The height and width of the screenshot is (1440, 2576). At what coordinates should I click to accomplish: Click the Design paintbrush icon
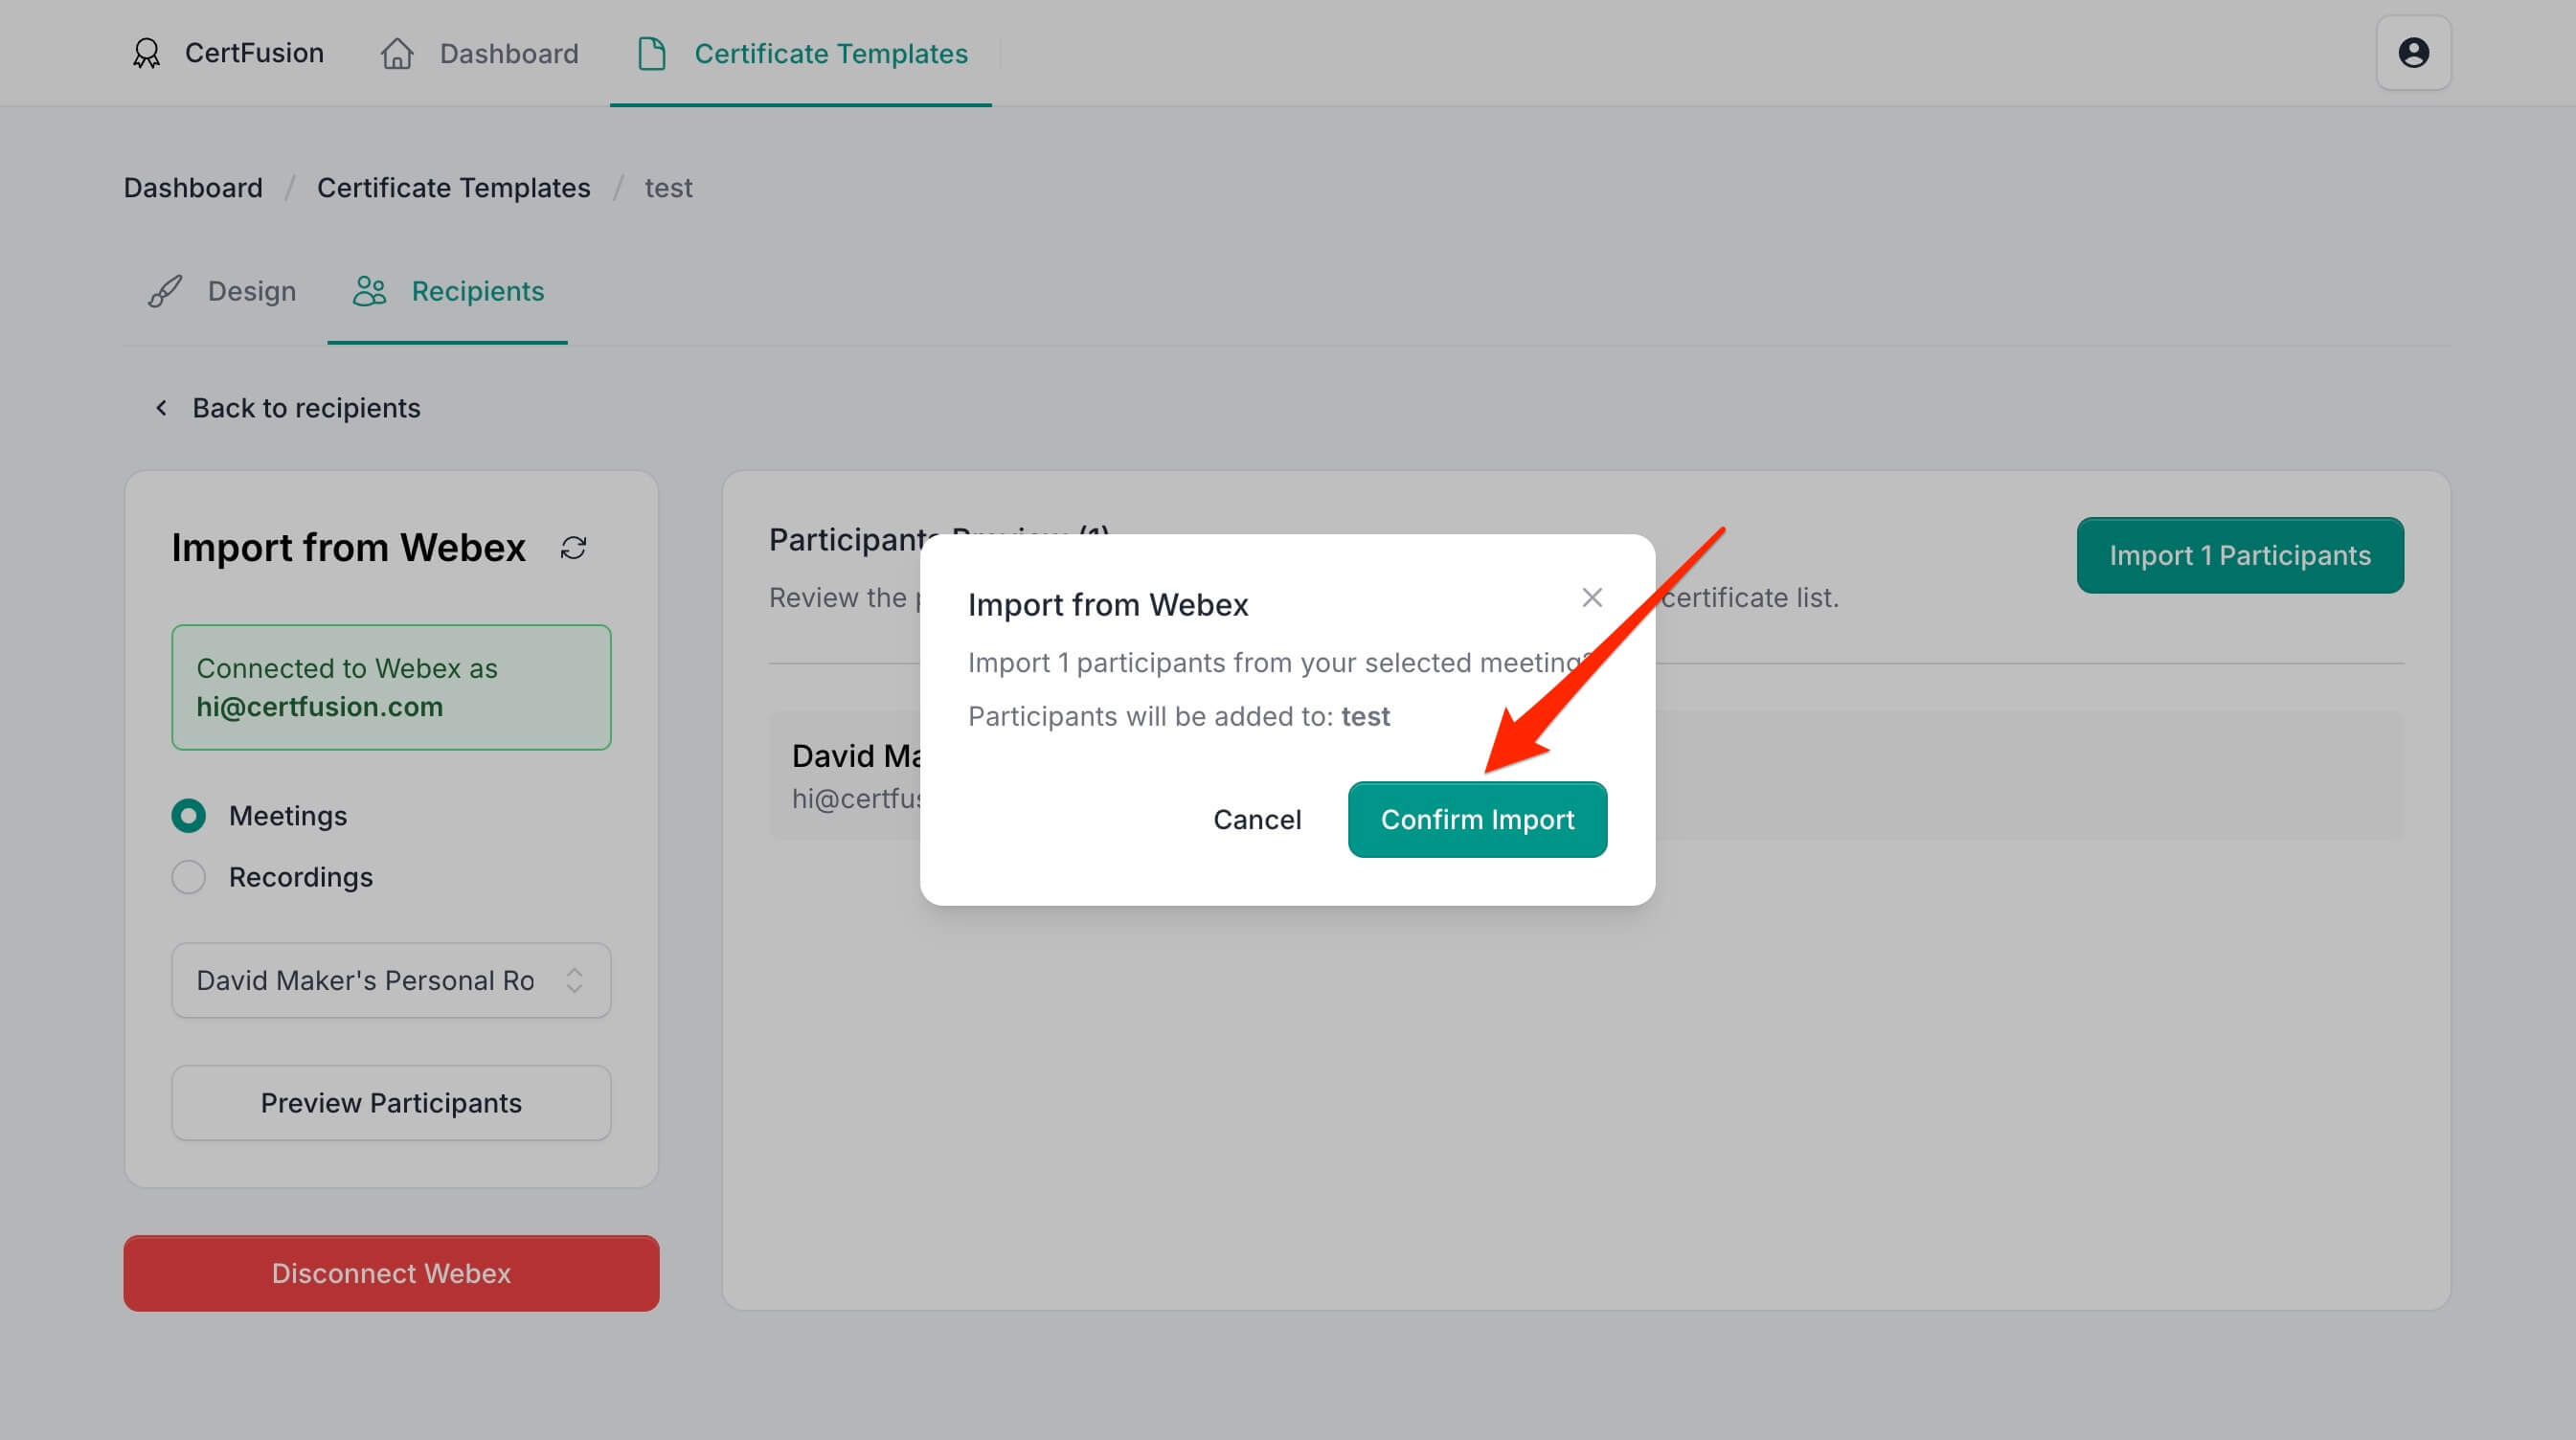click(x=165, y=291)
